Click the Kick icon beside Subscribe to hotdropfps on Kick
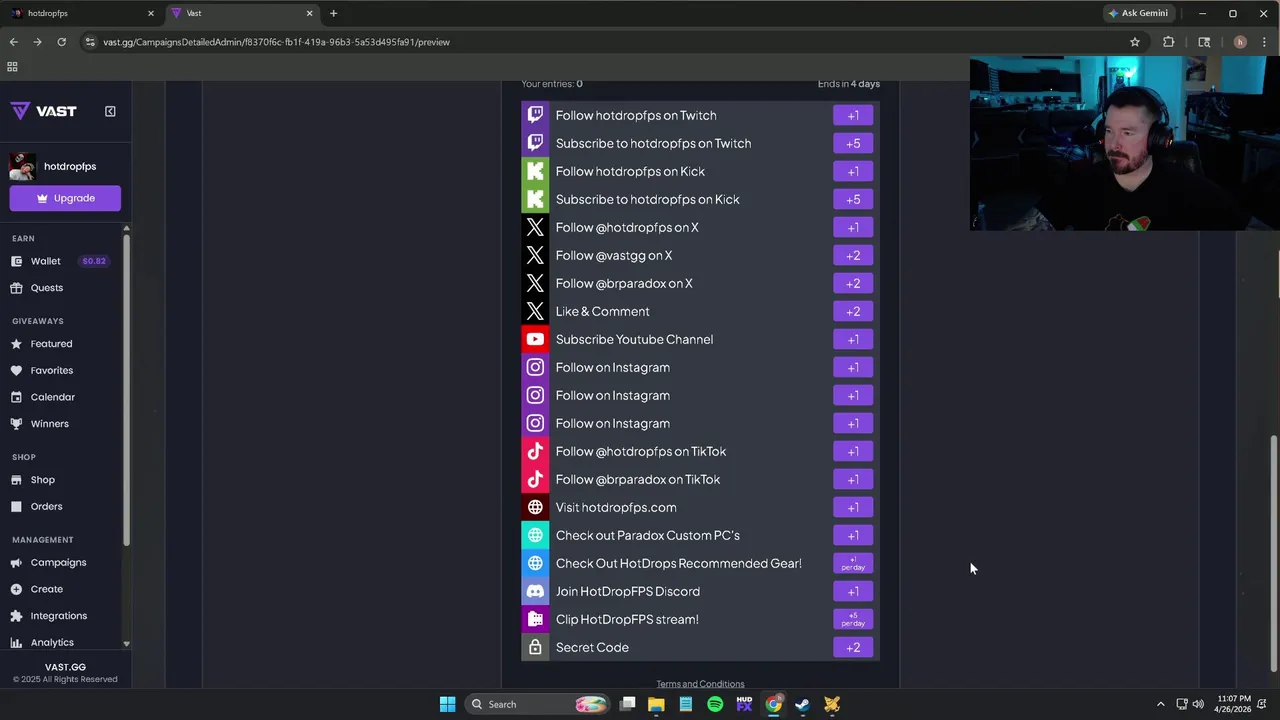This screenshot has height=720, width=1280. (x=535, y=199)
